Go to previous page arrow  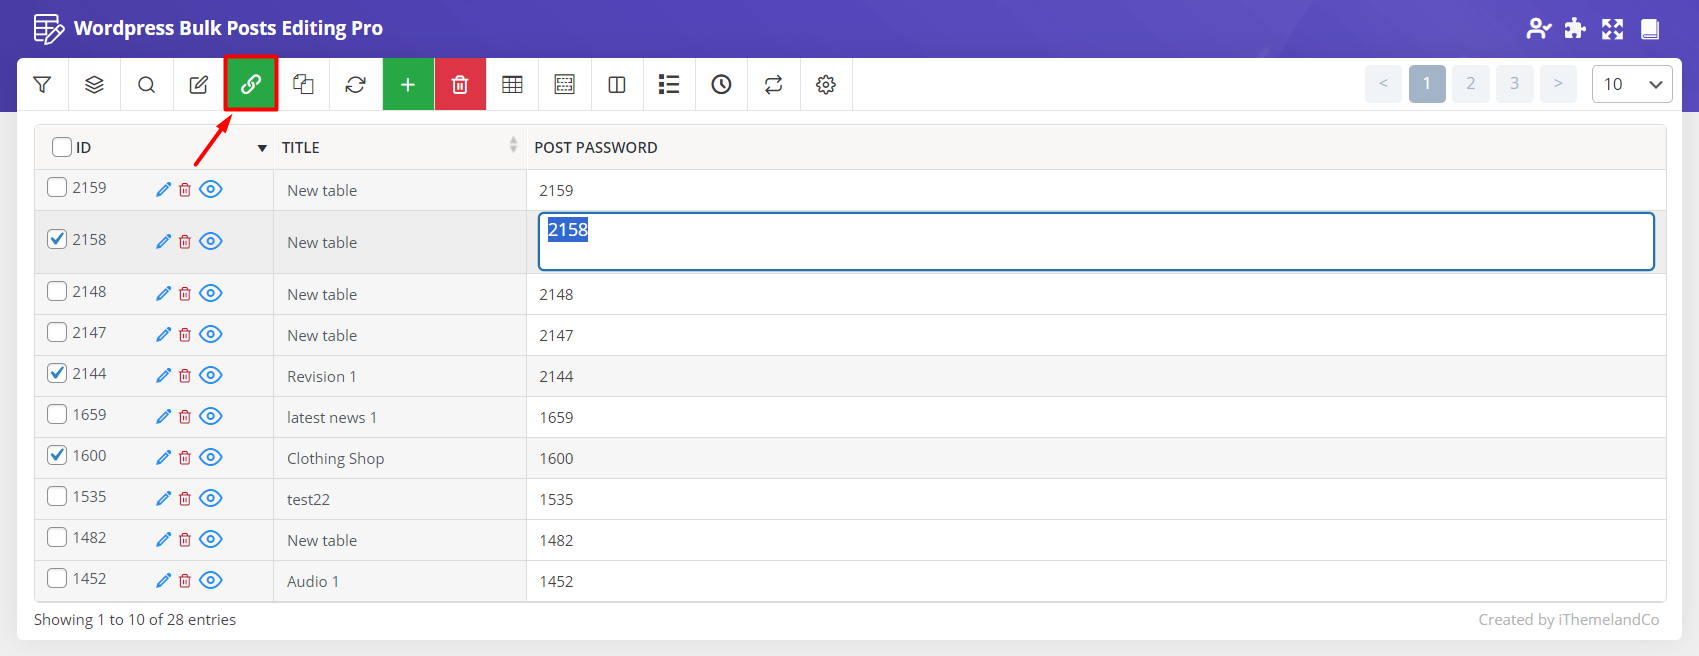pos(1383,84)
